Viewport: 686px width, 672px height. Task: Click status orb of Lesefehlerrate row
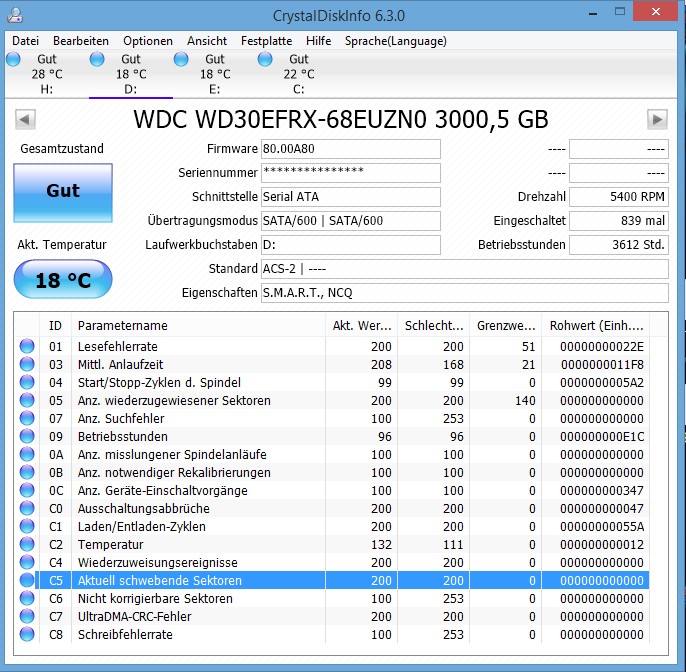(x=27, y=346)
